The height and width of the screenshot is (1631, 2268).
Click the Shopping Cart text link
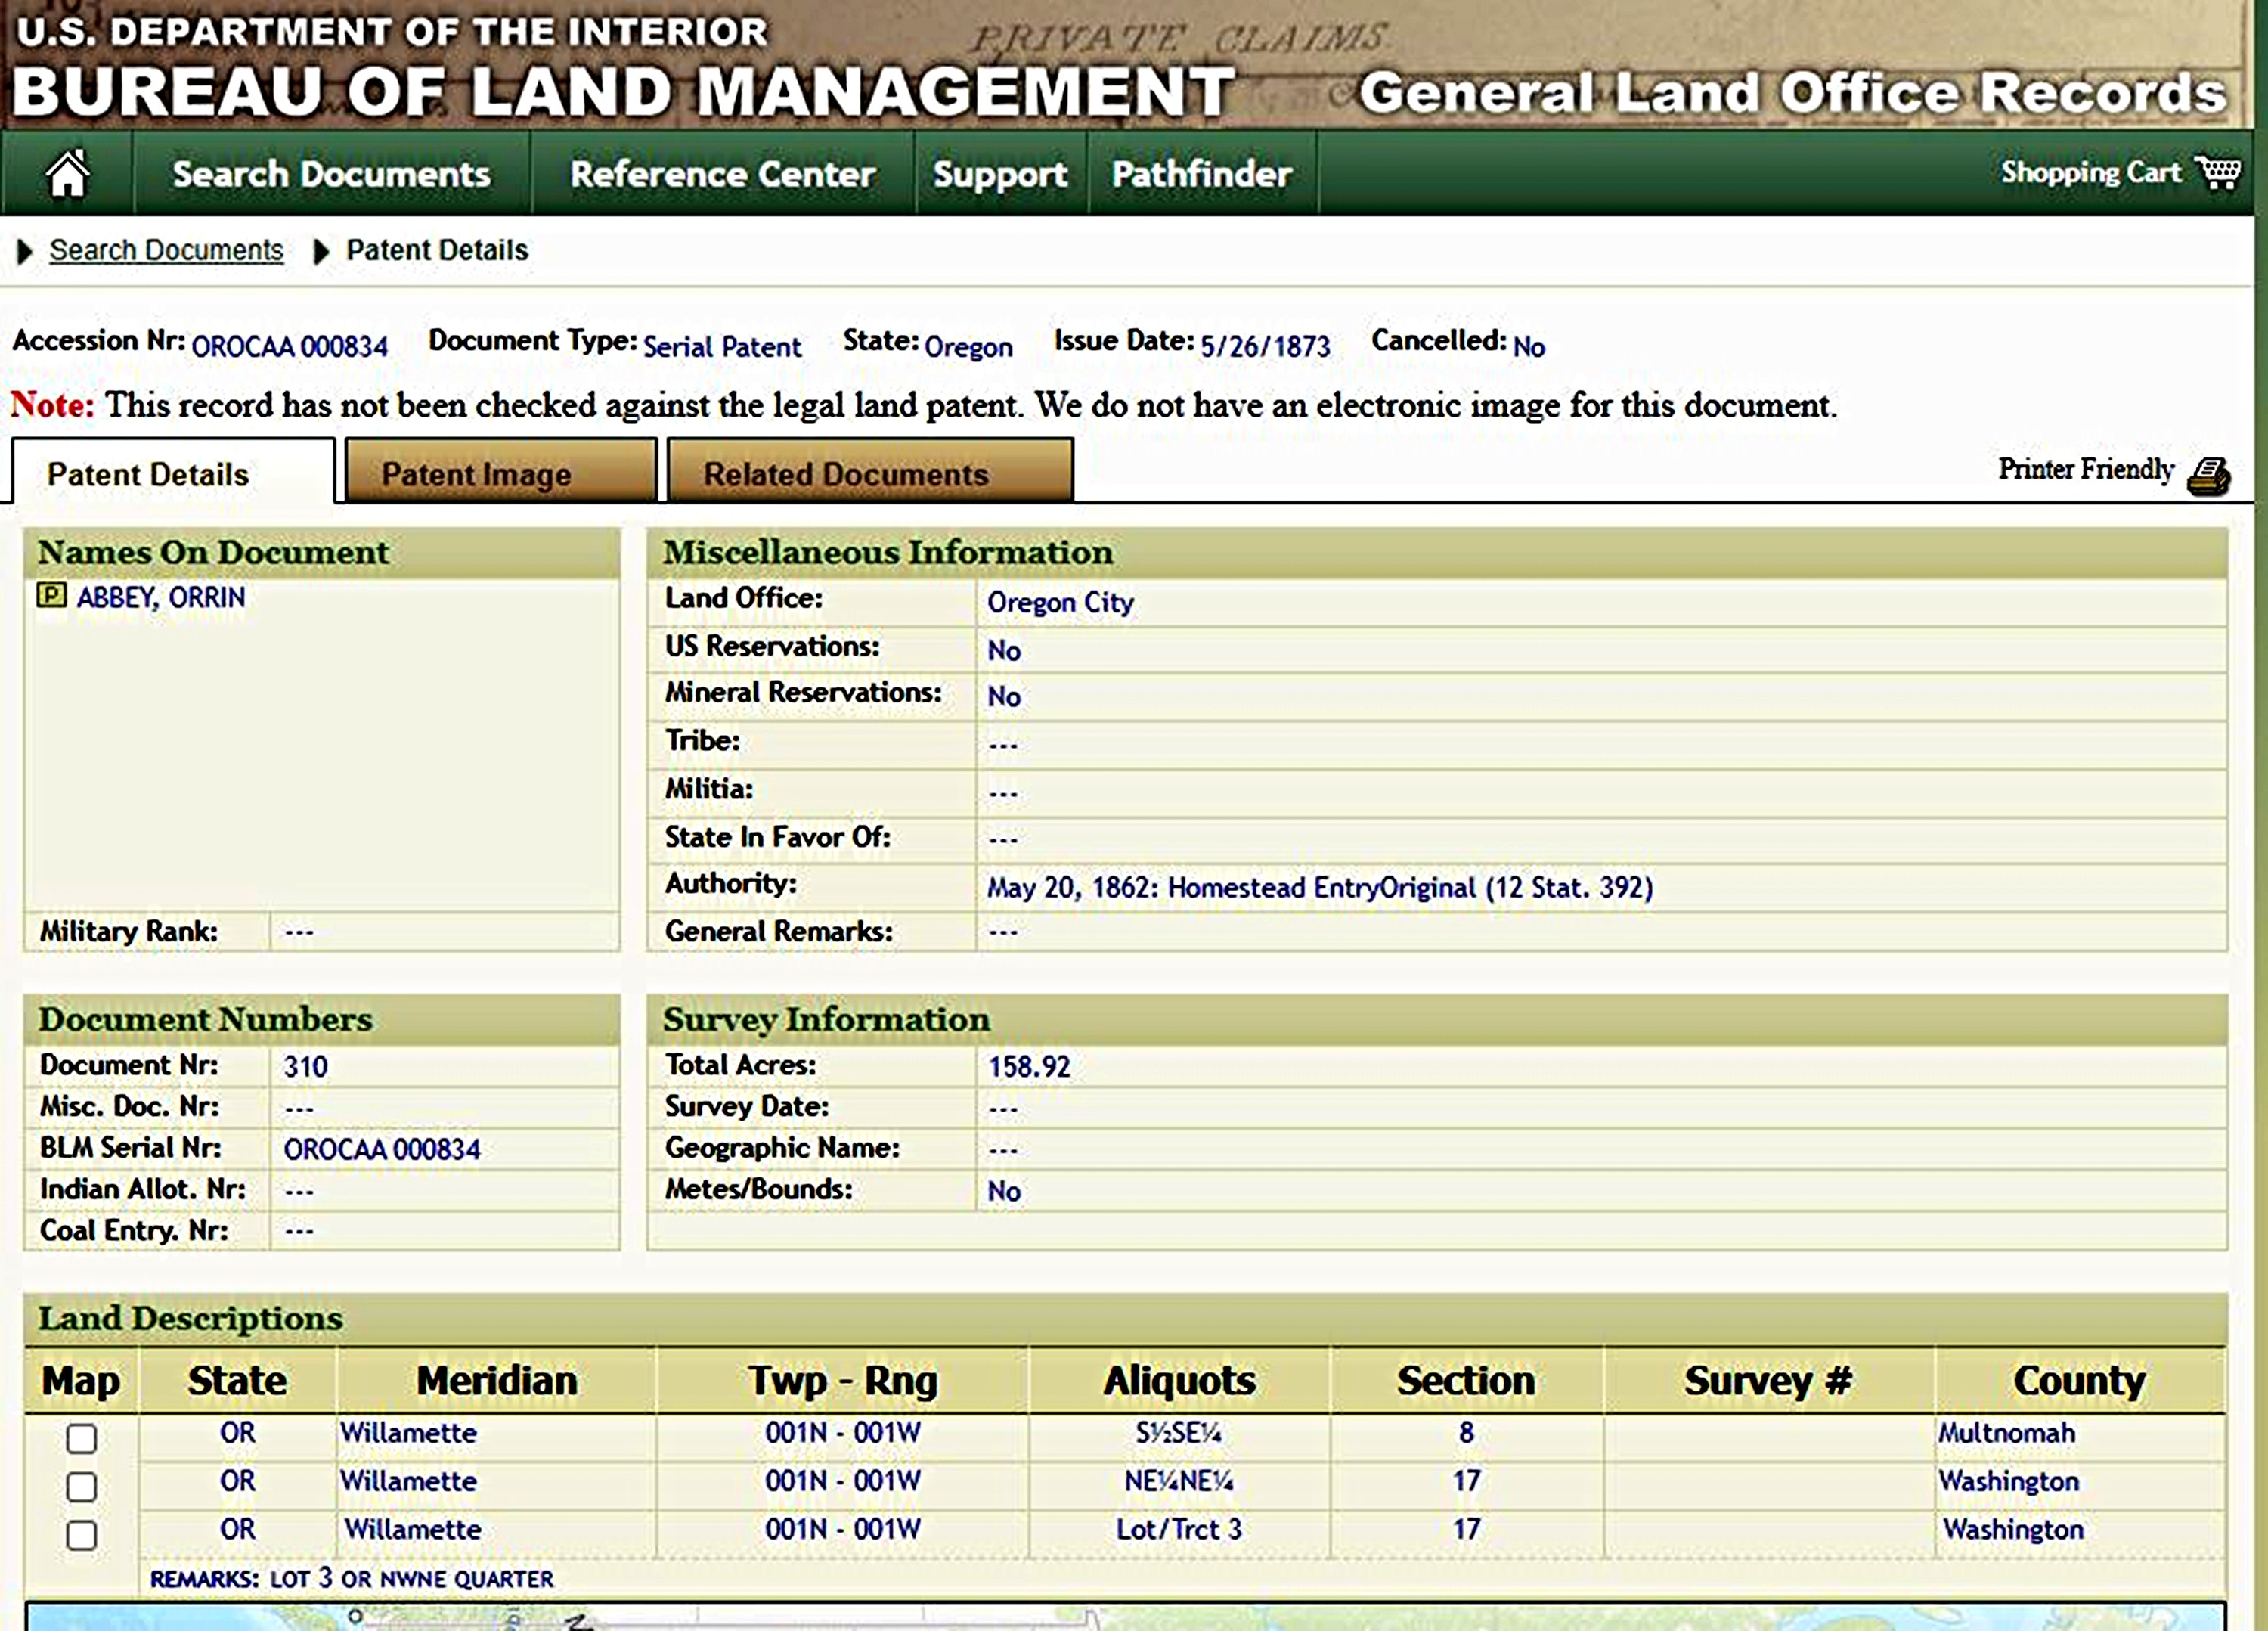2090,172
